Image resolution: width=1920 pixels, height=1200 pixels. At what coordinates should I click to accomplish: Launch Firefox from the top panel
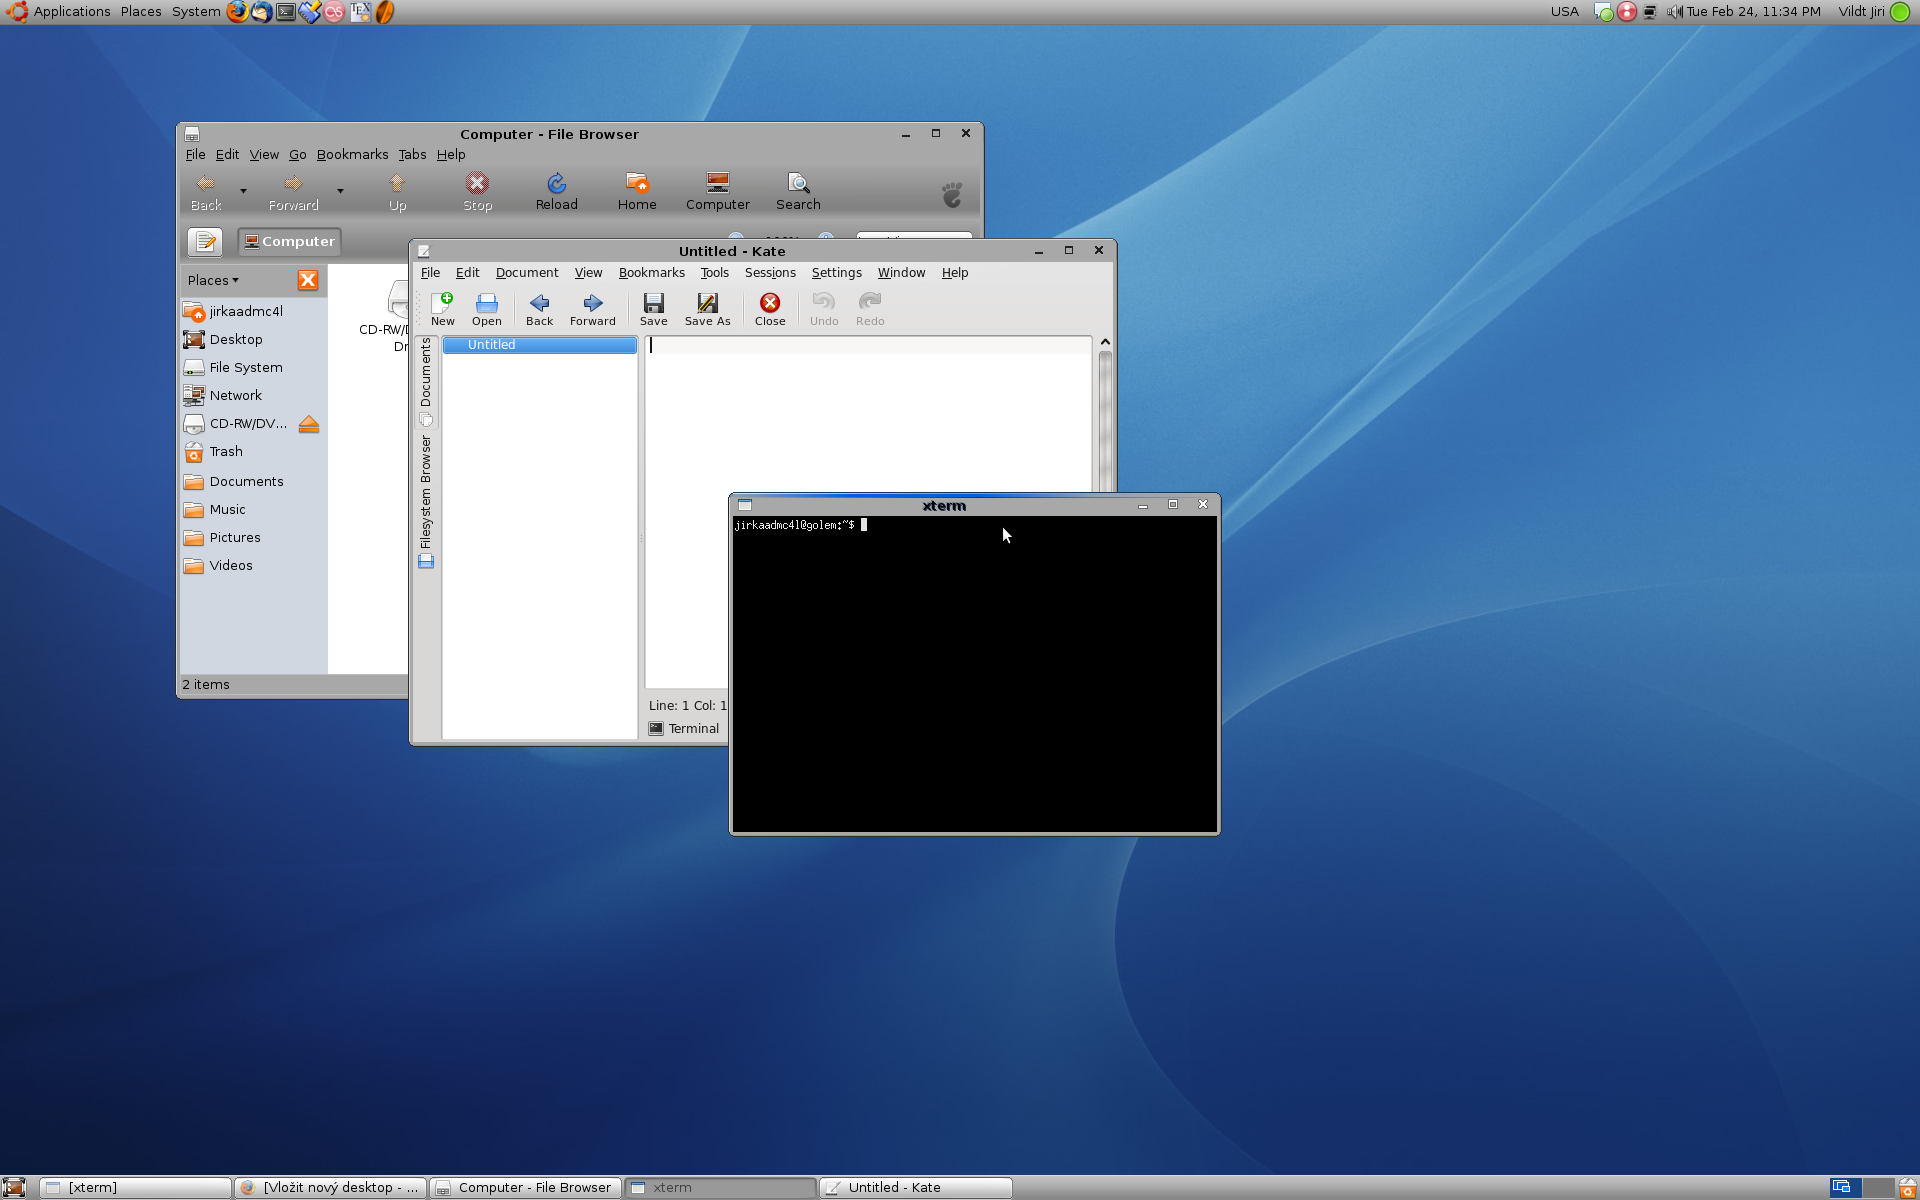click(237, 12)
